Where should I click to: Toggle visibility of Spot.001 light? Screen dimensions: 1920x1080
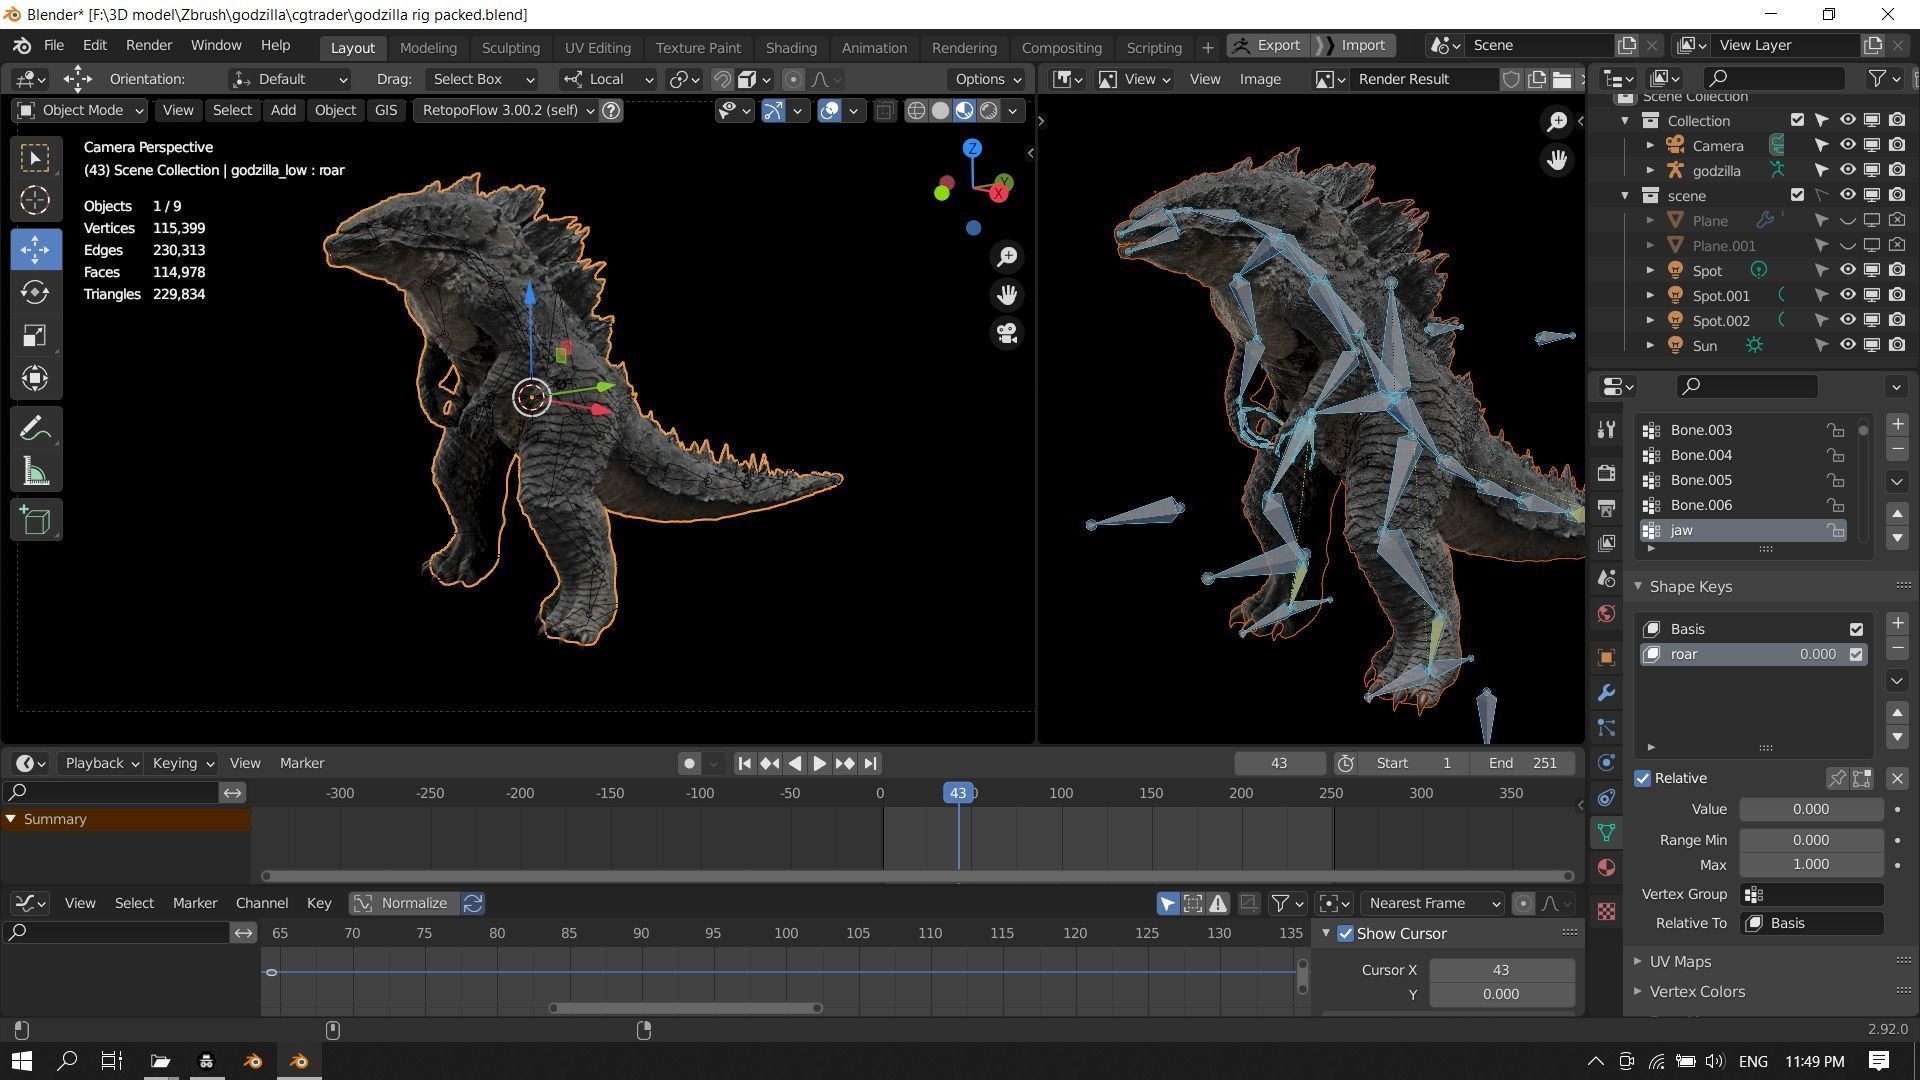click(1847, 295)
